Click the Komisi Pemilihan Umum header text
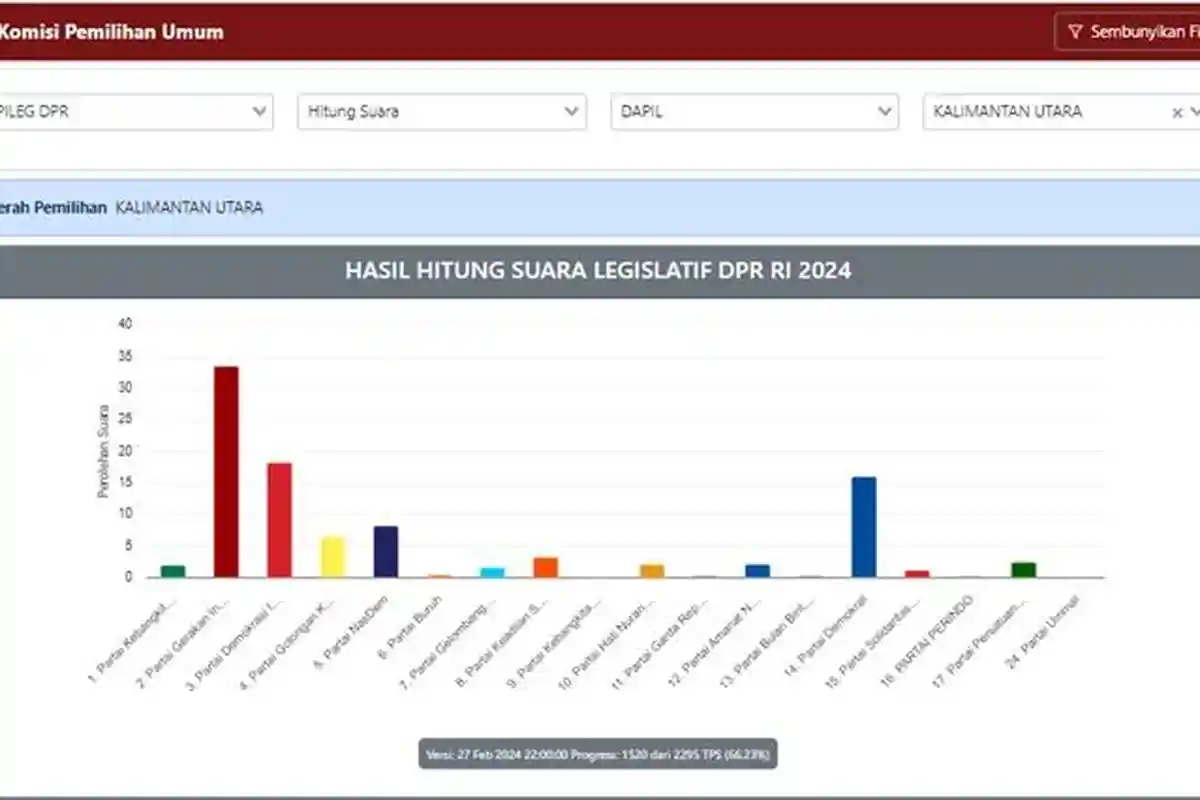 coord(112,31)
